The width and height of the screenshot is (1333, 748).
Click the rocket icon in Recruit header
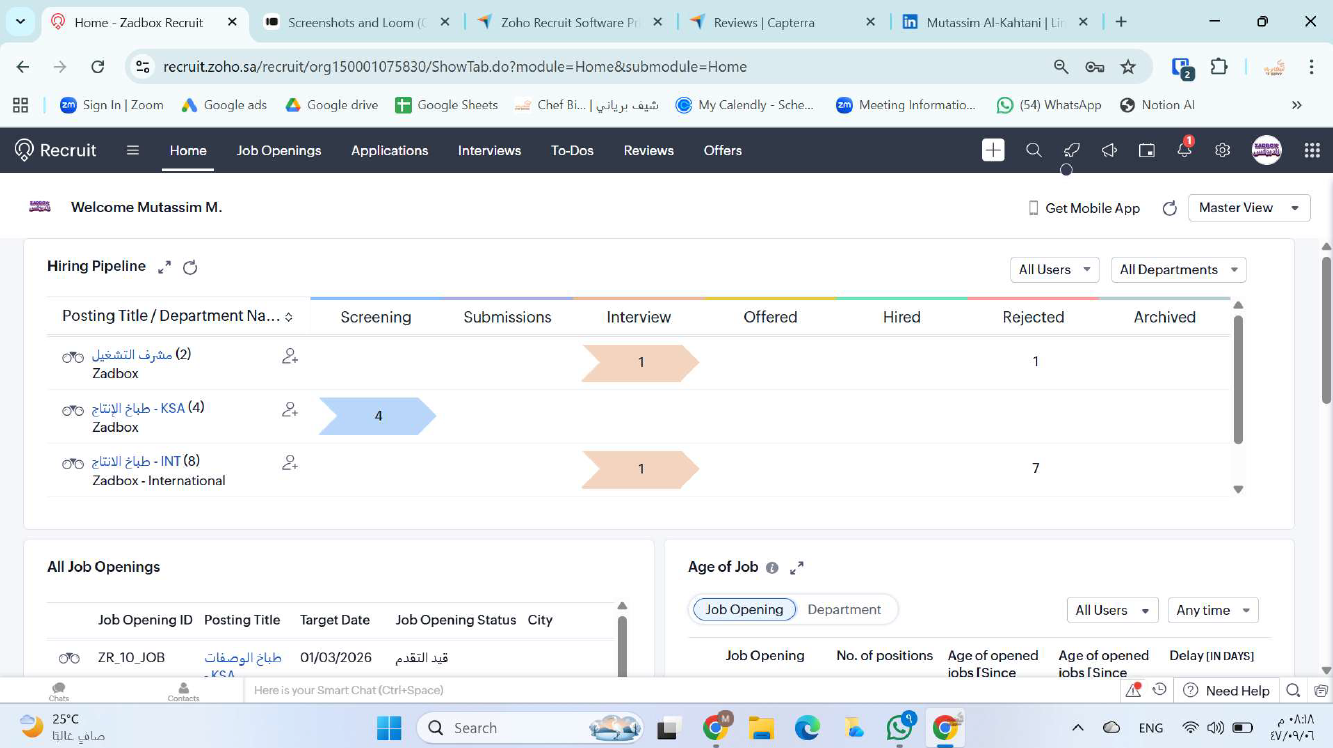(1071, 150)
